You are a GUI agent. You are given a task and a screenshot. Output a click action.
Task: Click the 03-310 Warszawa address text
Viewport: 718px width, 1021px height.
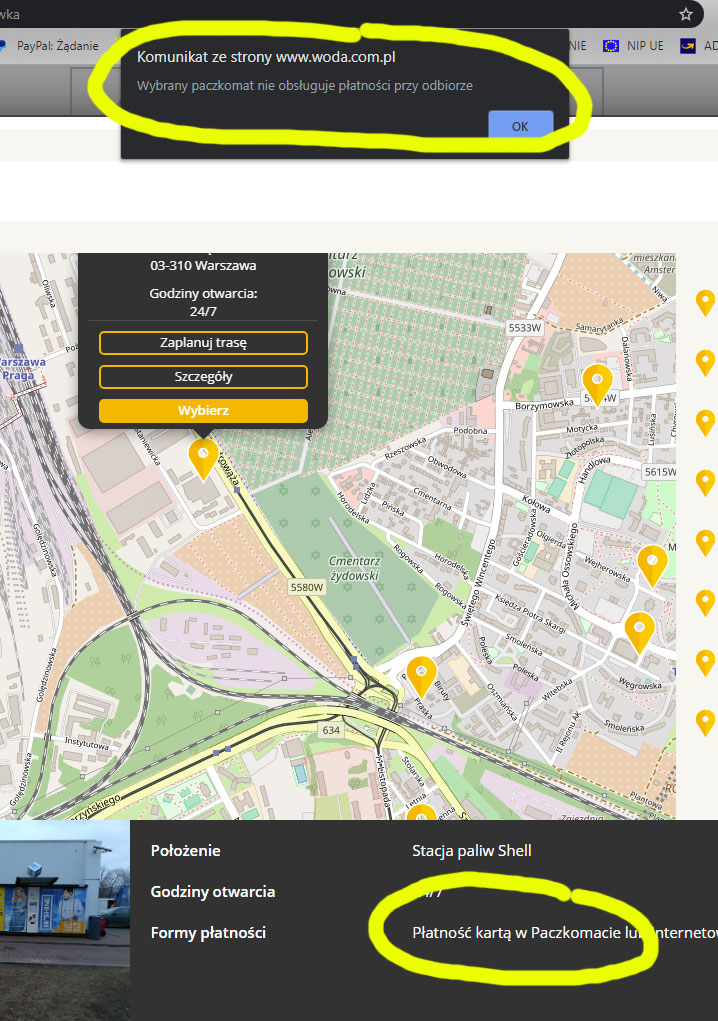pyautogui.click(x=203, y=266)
